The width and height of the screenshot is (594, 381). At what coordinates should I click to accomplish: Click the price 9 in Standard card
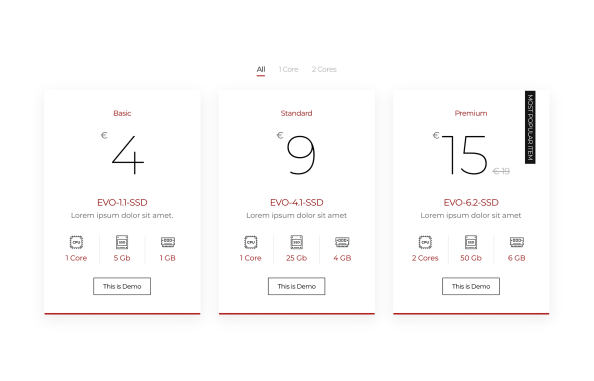click(x=301, y=155)
